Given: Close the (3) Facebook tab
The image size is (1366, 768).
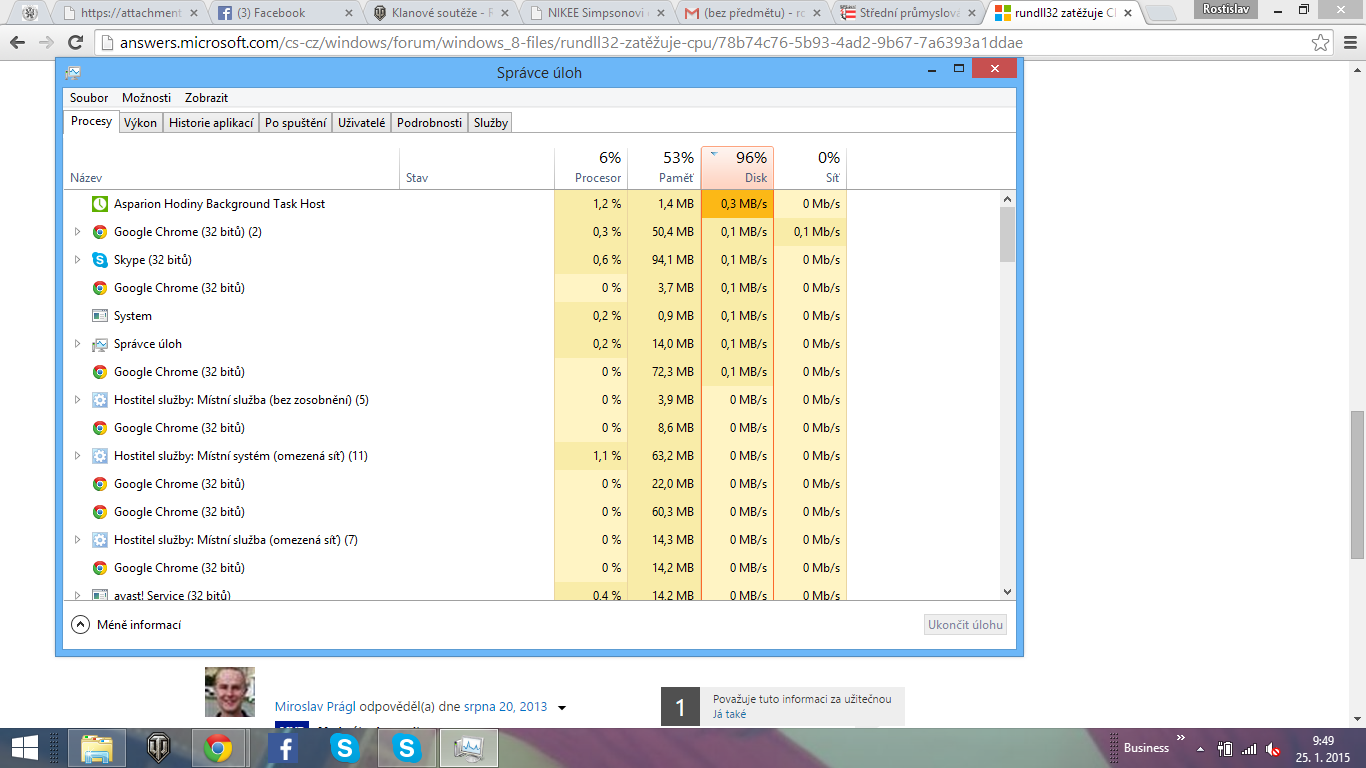Looking at the screenshot, I should pyautogui.click(x=350, y=13).
